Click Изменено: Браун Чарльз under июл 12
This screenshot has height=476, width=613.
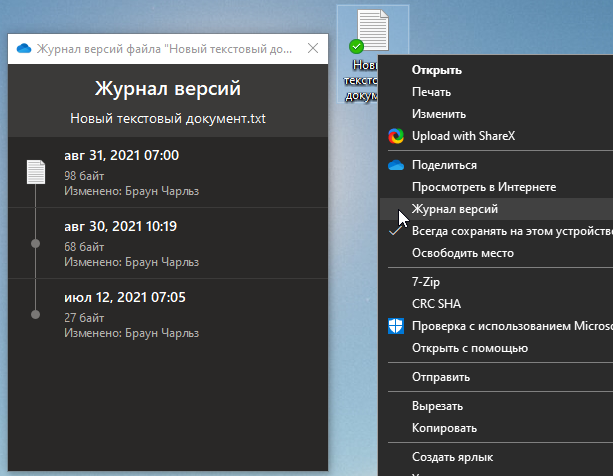131,333
